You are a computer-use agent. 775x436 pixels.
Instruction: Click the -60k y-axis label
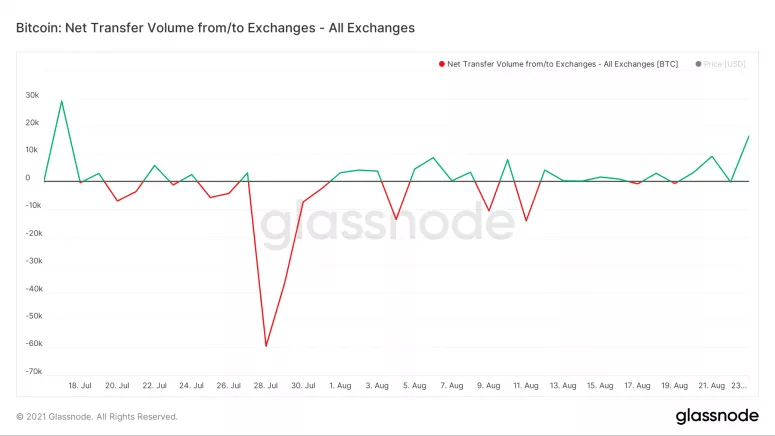pyautogui.click(x=32, y=343)
